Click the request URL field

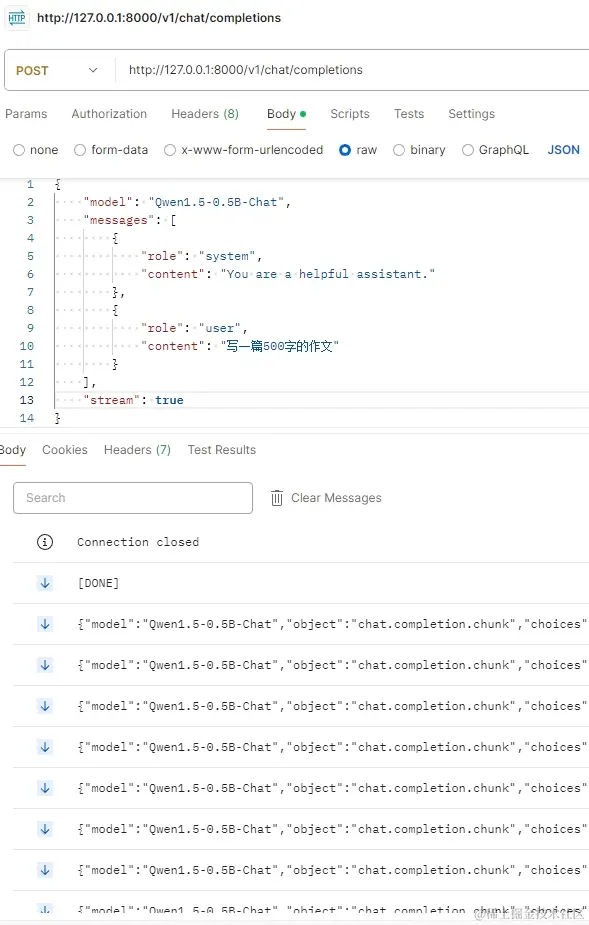coord(300,71)
